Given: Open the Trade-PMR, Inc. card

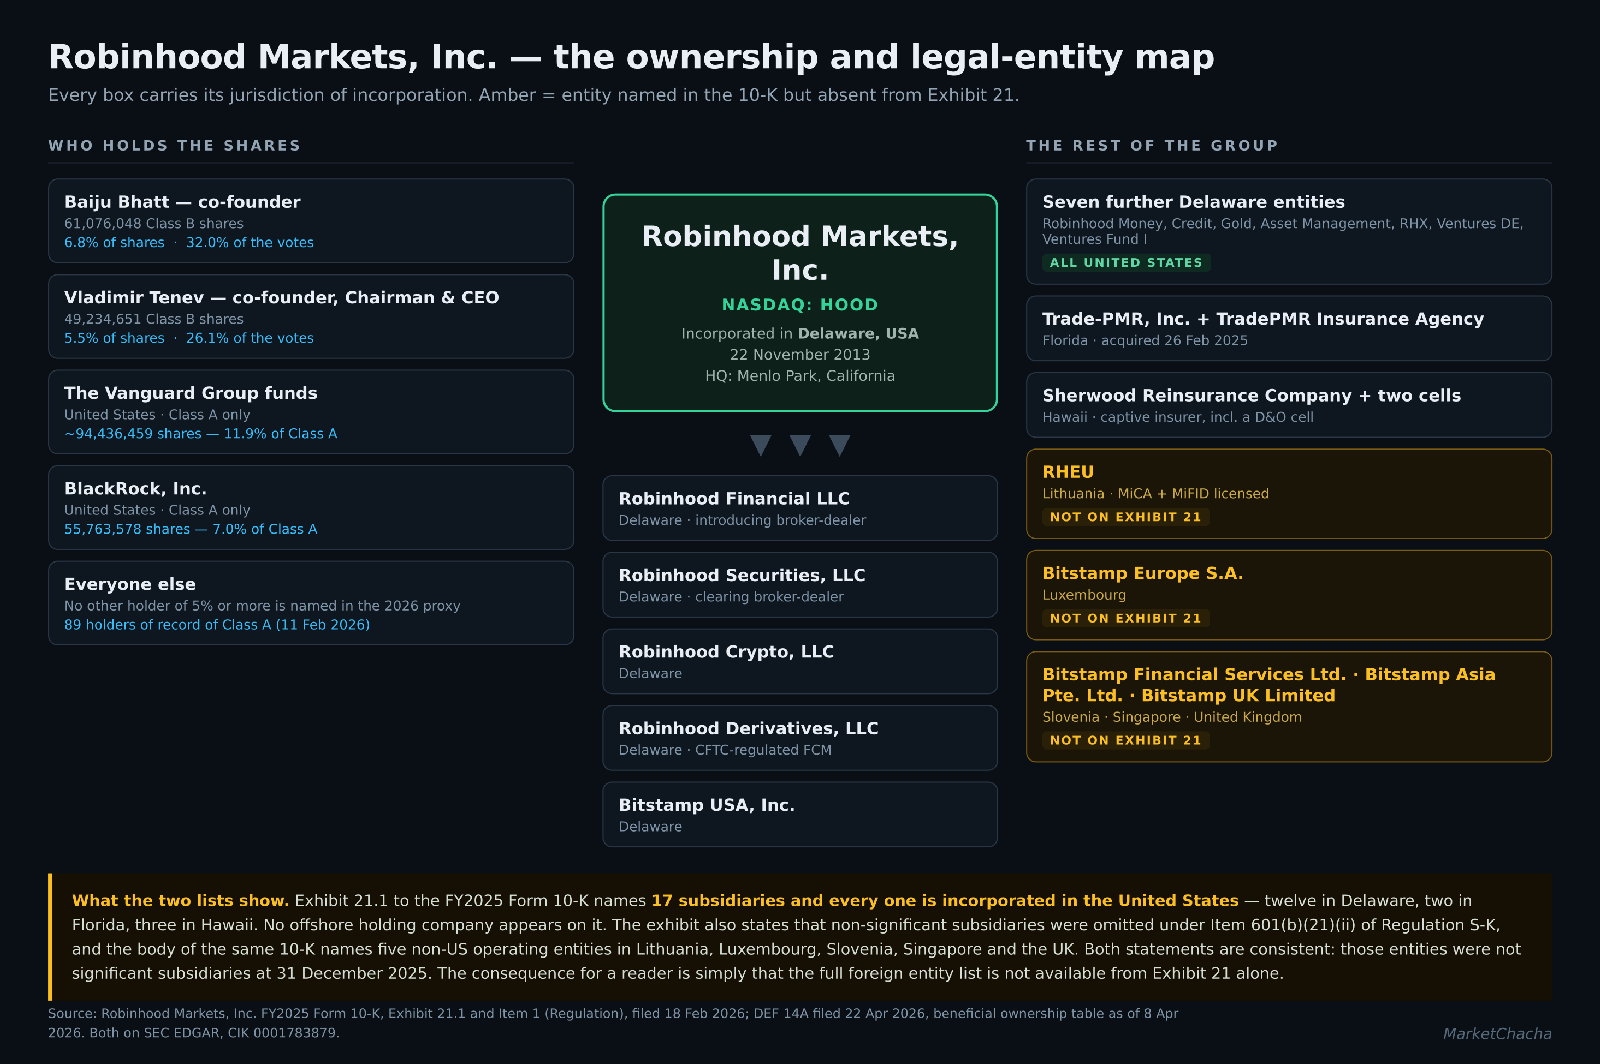Looking at the screenshot, I should click(1289, 328).
